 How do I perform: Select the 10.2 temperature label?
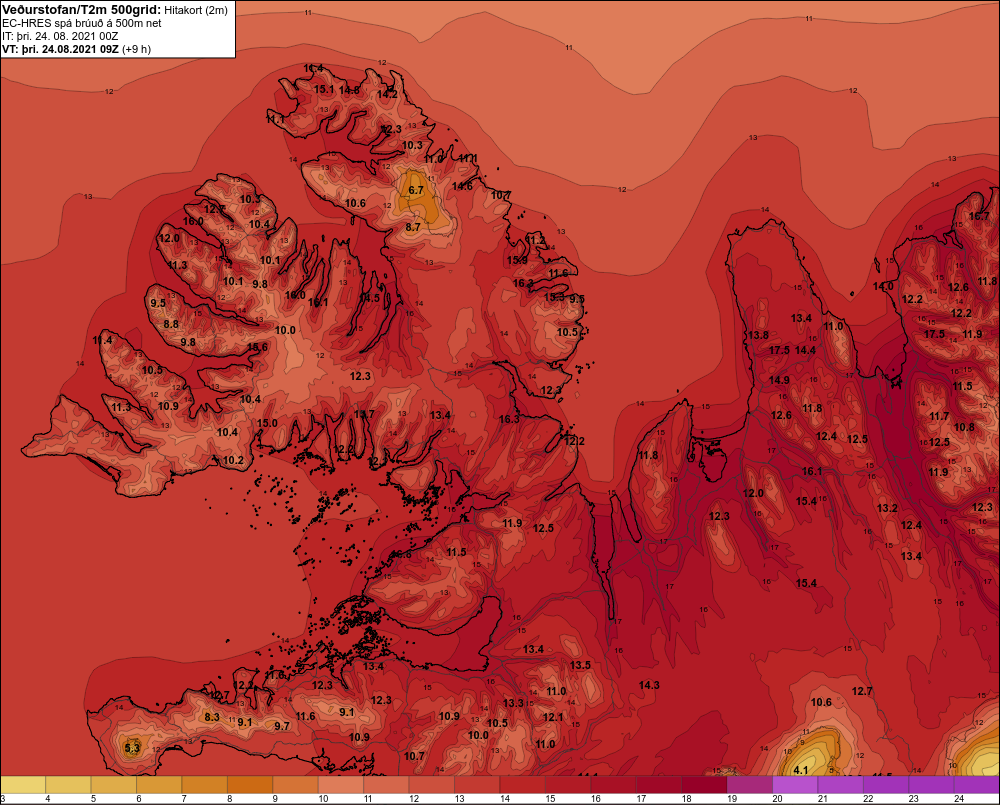coord(233,461)
